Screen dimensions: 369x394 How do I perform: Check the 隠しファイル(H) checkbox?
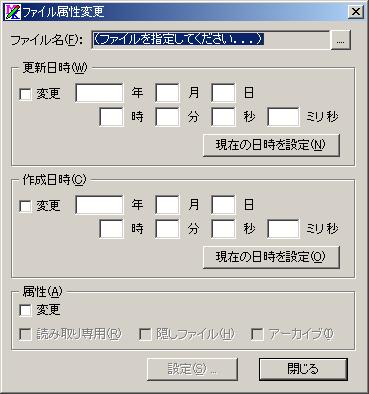(145, 334)
